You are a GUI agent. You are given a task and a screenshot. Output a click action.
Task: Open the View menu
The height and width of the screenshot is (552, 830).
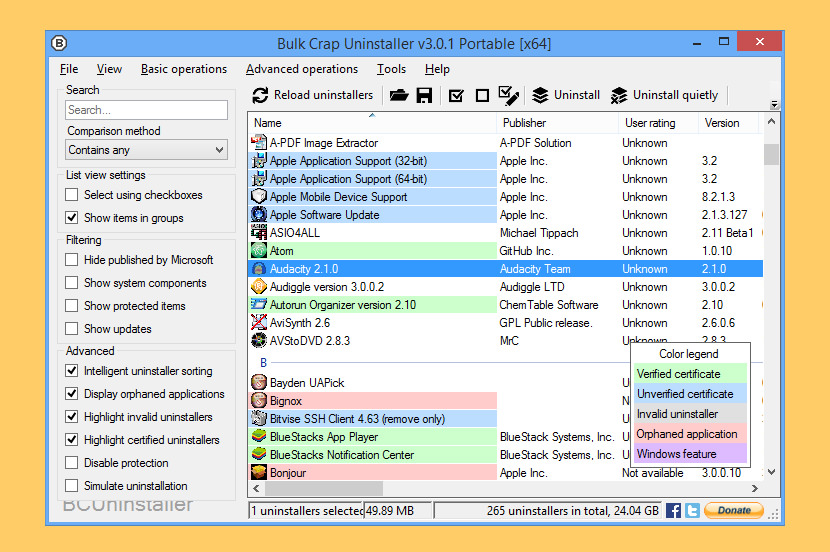109,69
